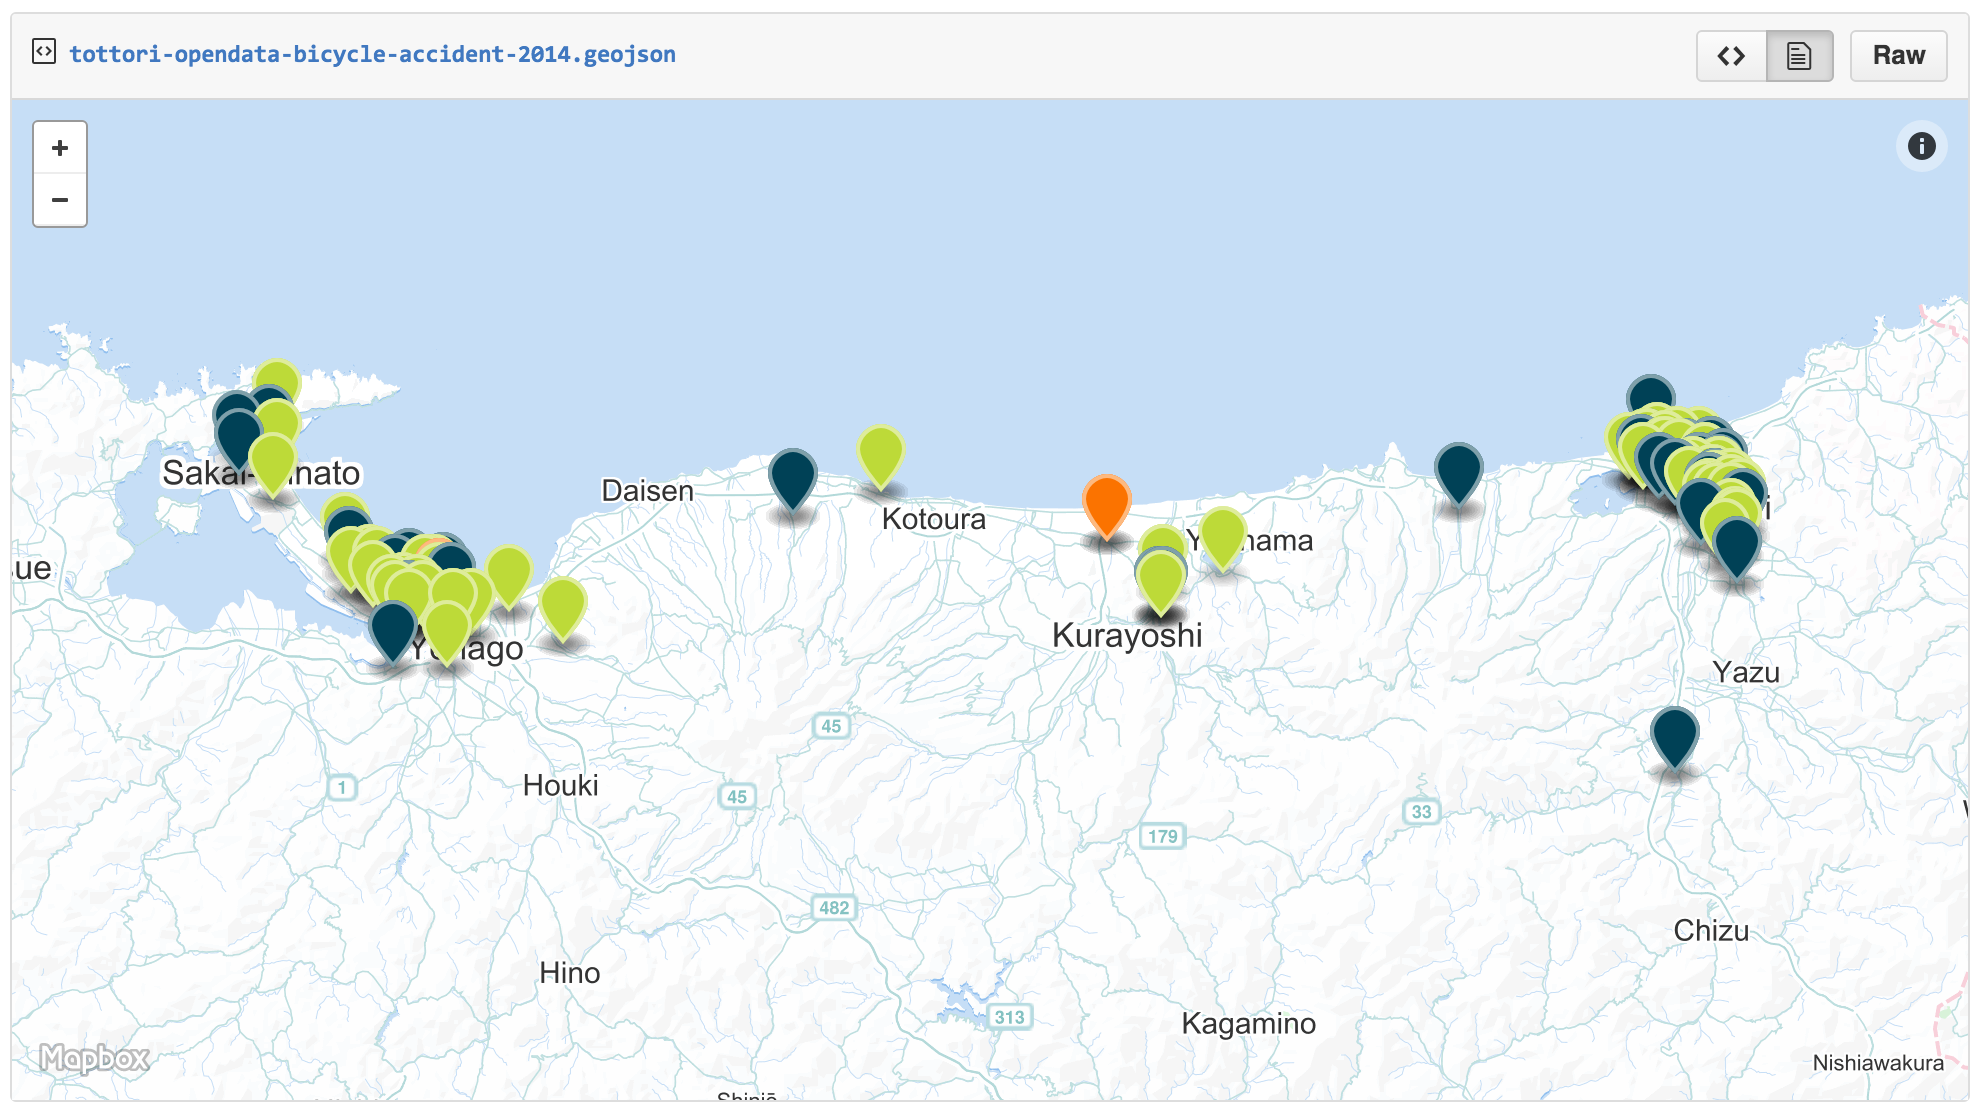The width and height of the screenshot is (1984, 1114).
Task: Click route 179 road shield on map
Action: [1162, 836]
